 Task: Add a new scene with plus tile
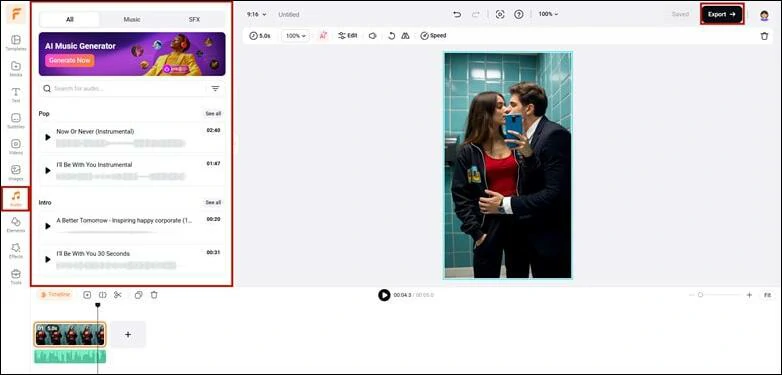[x=128, y=335]
